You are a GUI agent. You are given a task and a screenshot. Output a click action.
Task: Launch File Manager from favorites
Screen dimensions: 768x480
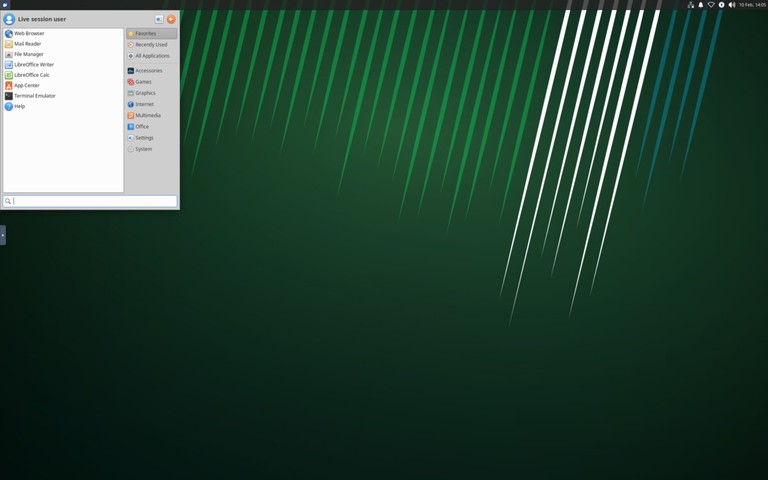[x=63, y=54]
